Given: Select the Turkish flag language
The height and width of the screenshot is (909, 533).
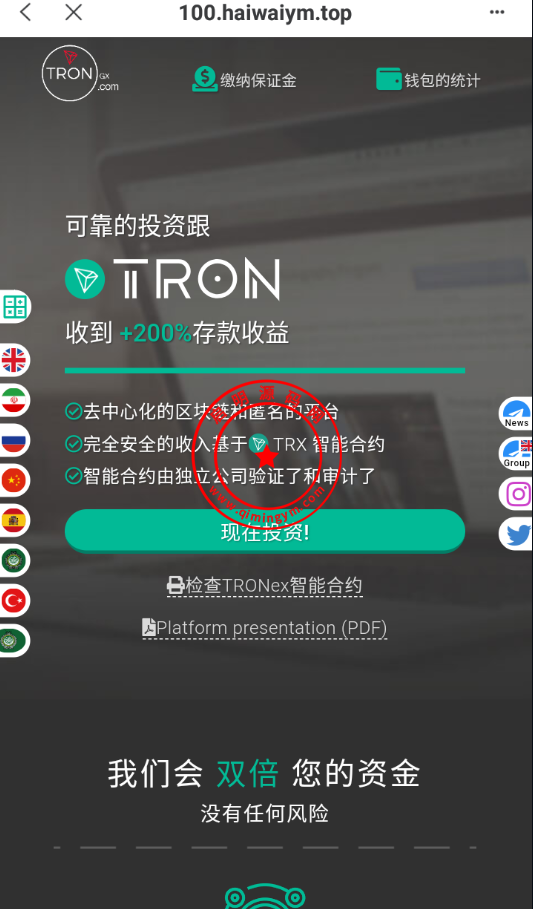Looking at the screenshot, I should [x=14, y=601].
